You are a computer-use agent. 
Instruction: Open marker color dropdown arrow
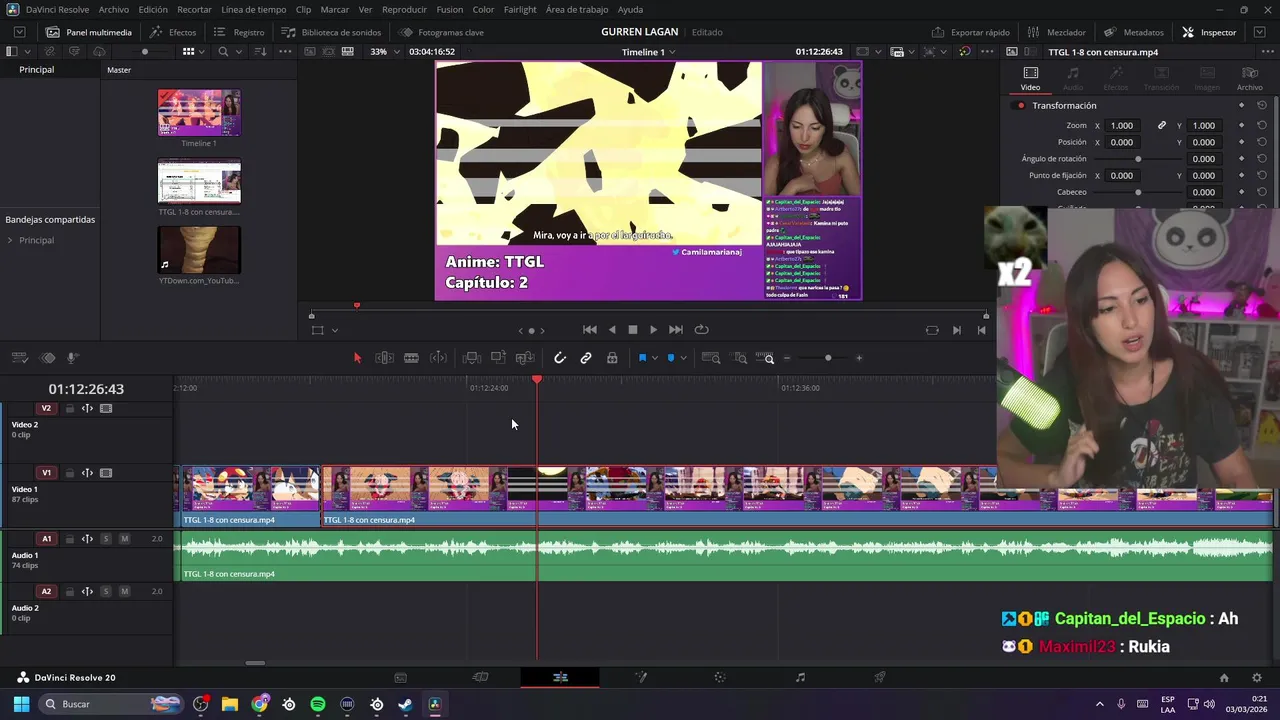683,358
